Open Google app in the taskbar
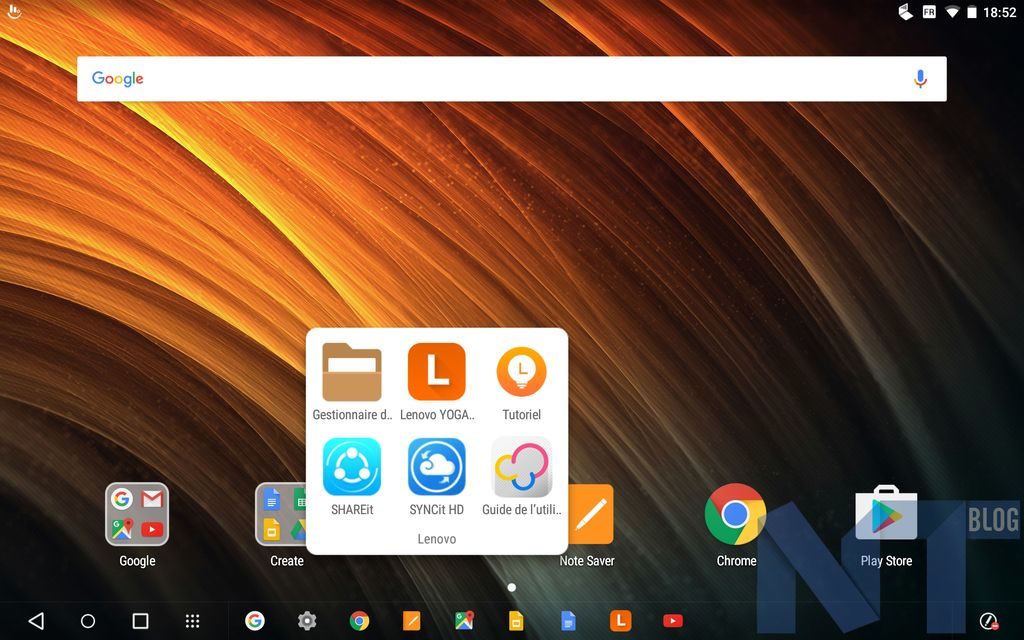 click(x=255, y=620)
